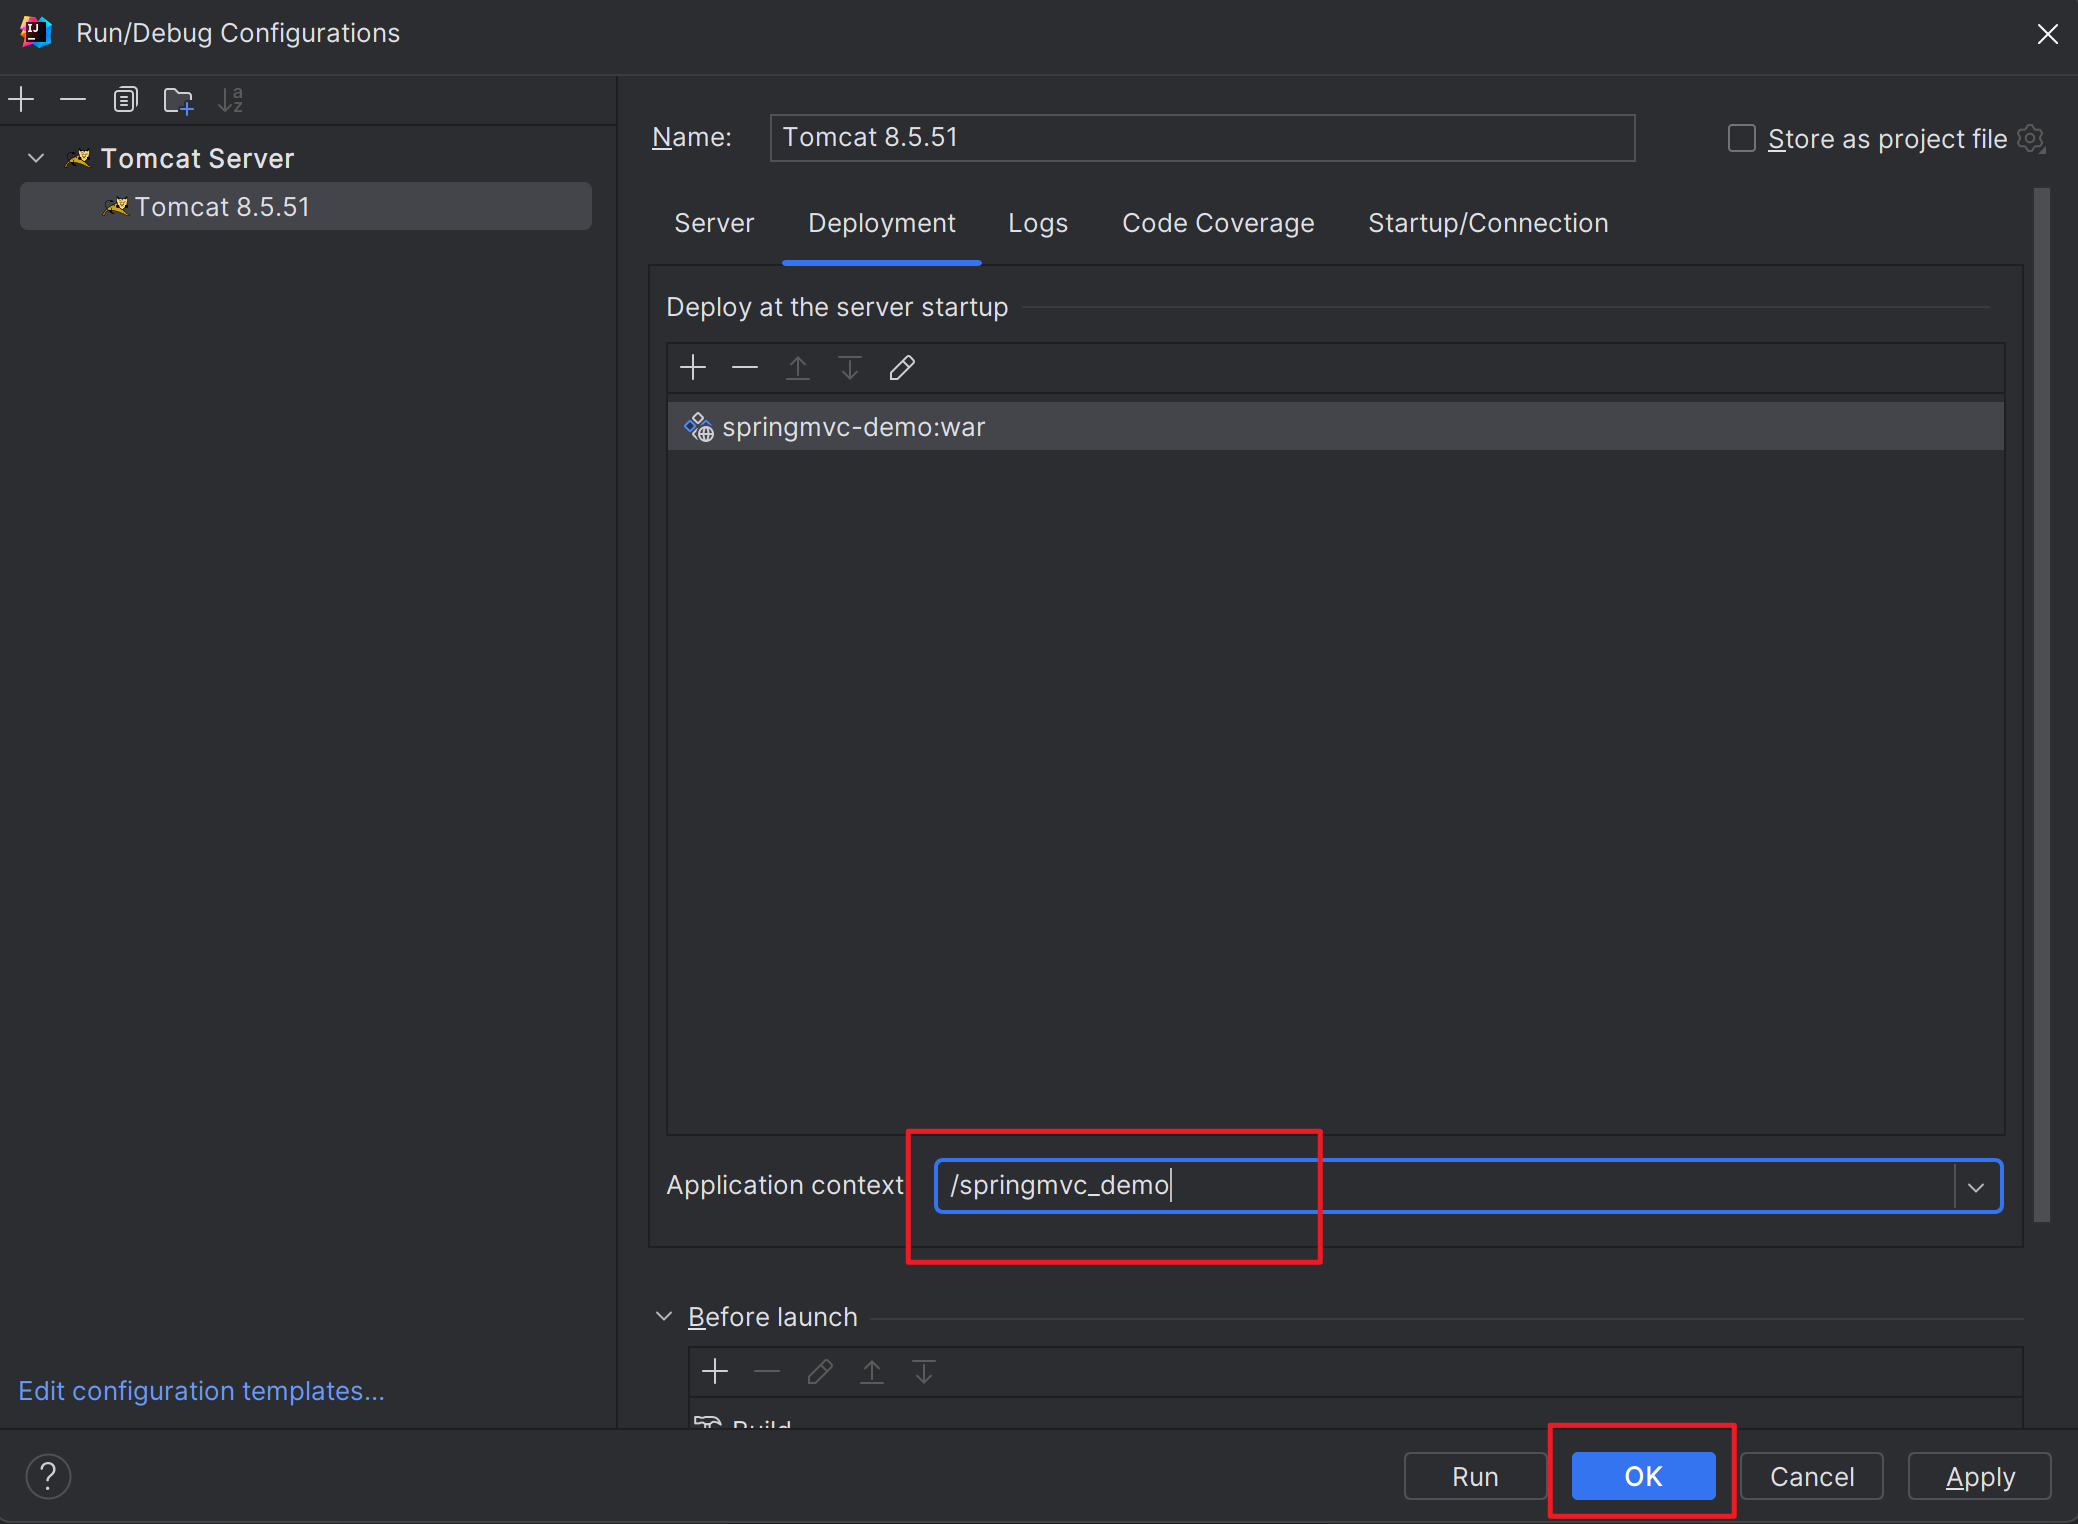Remove the selected deployment artifact

(745, 368)
